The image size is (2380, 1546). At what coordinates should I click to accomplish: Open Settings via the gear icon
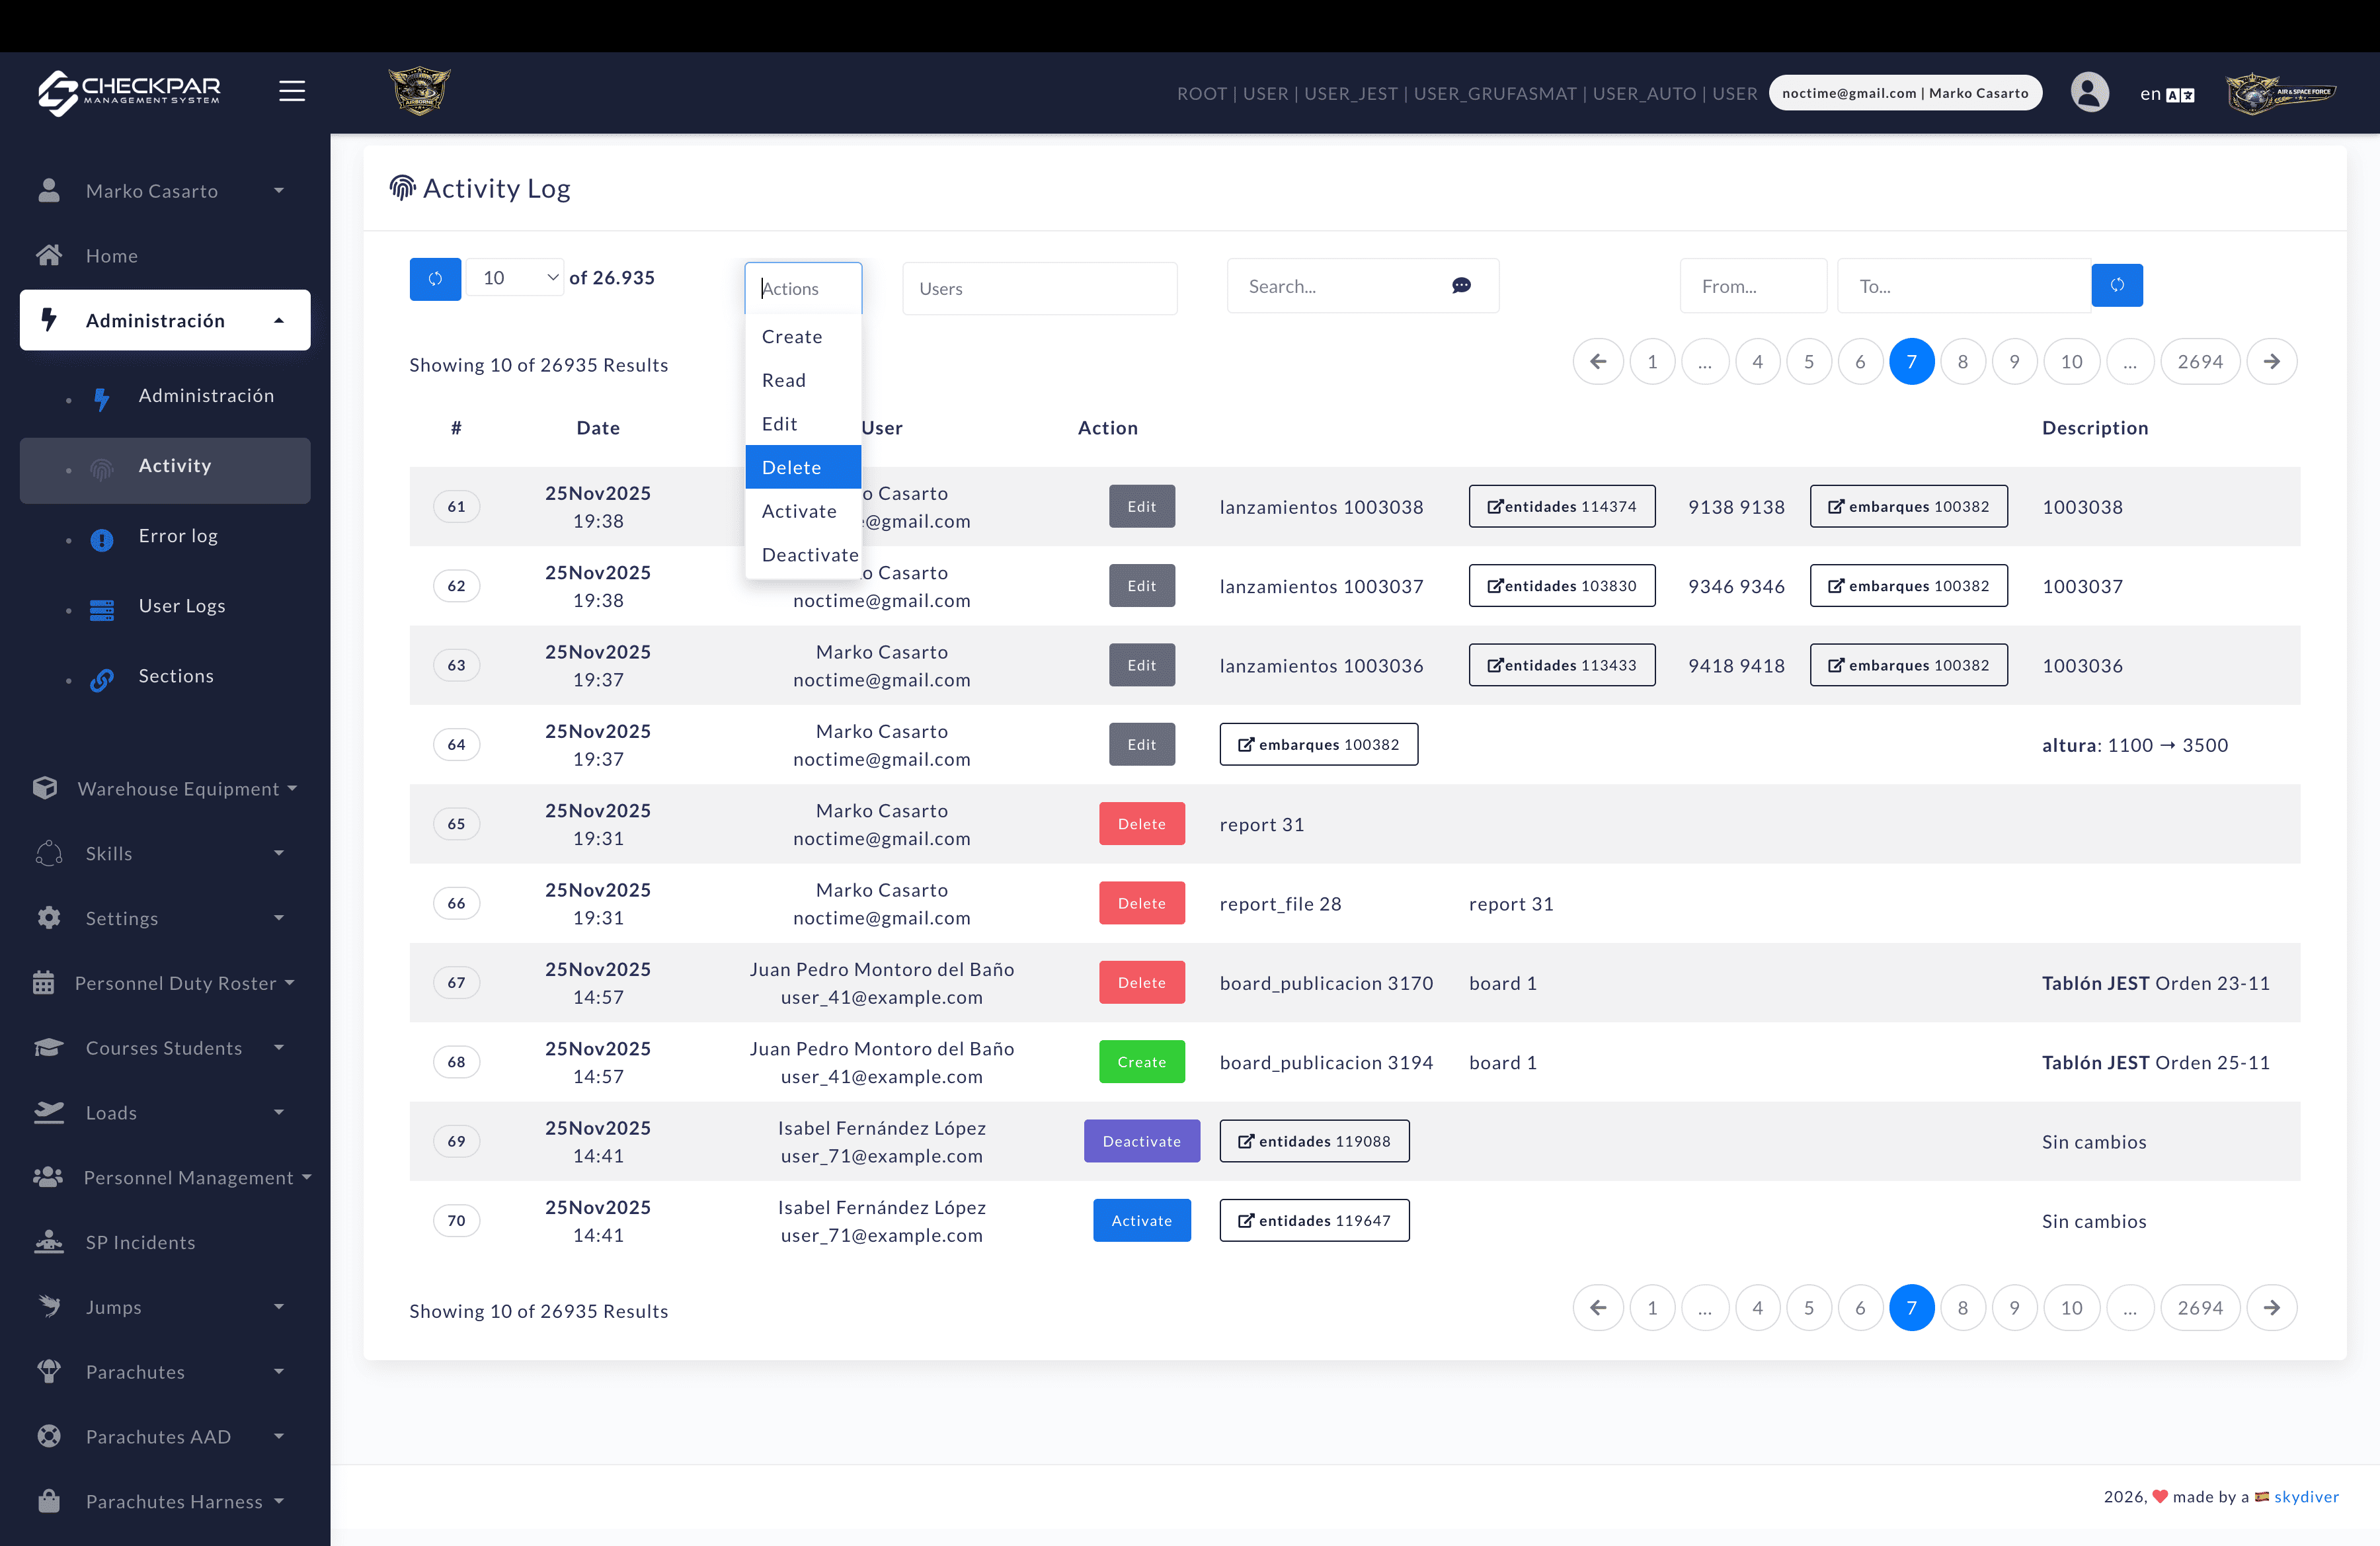48,917
